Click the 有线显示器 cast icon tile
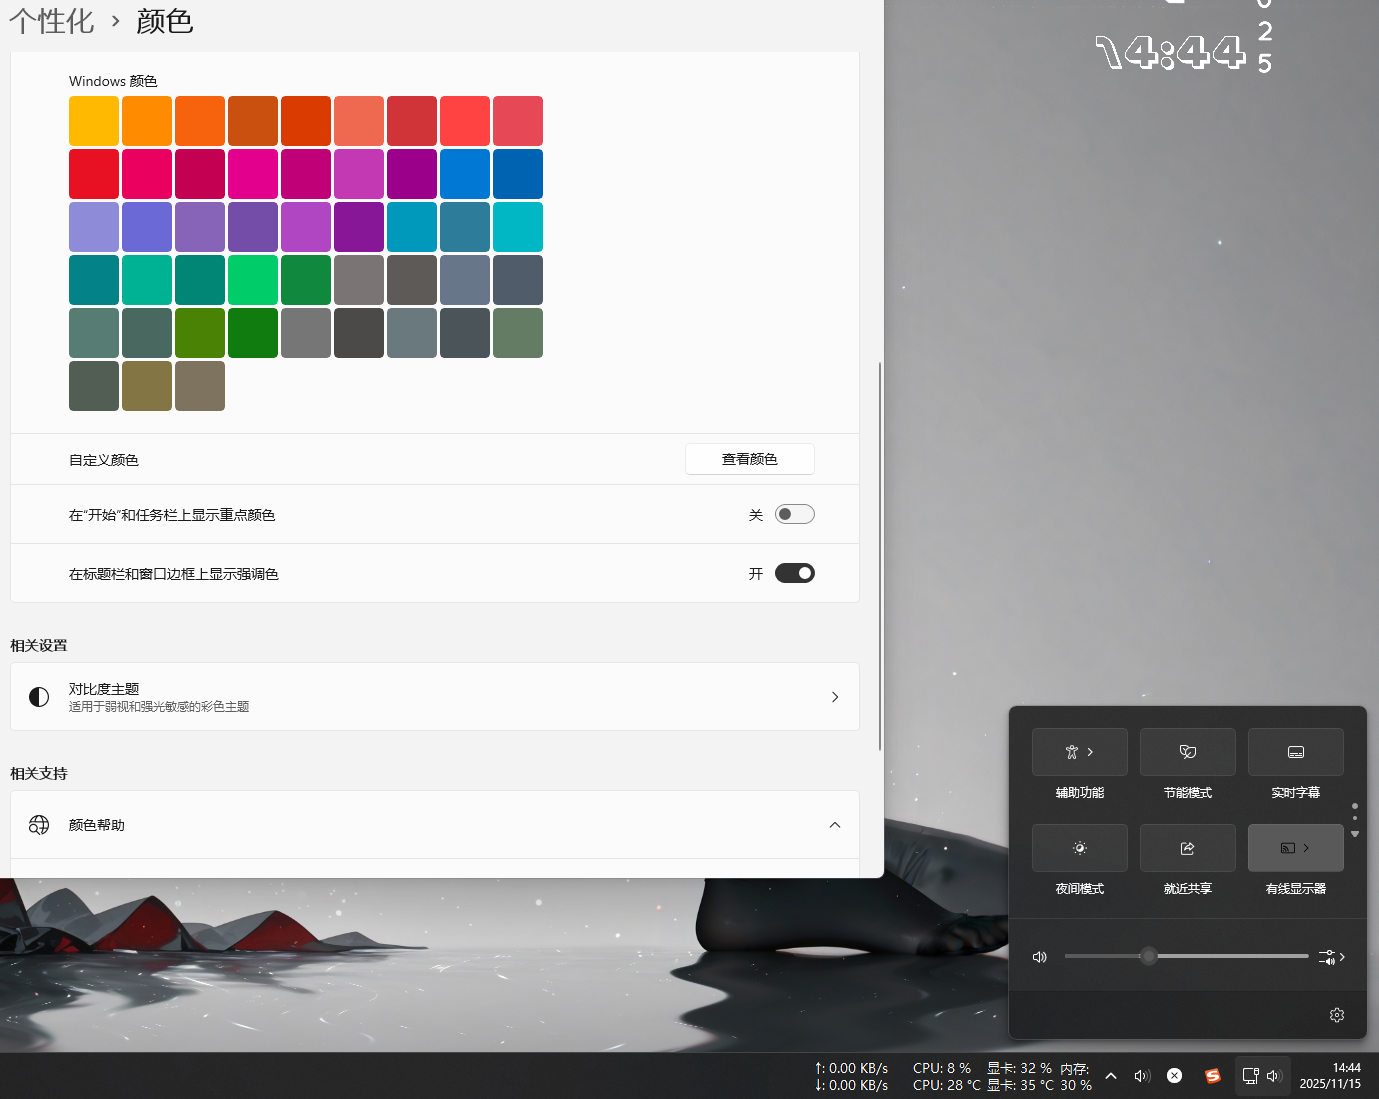The height and width of the screenshot is (1099, 1379). pyautogui.click(x=1288, y=848)
